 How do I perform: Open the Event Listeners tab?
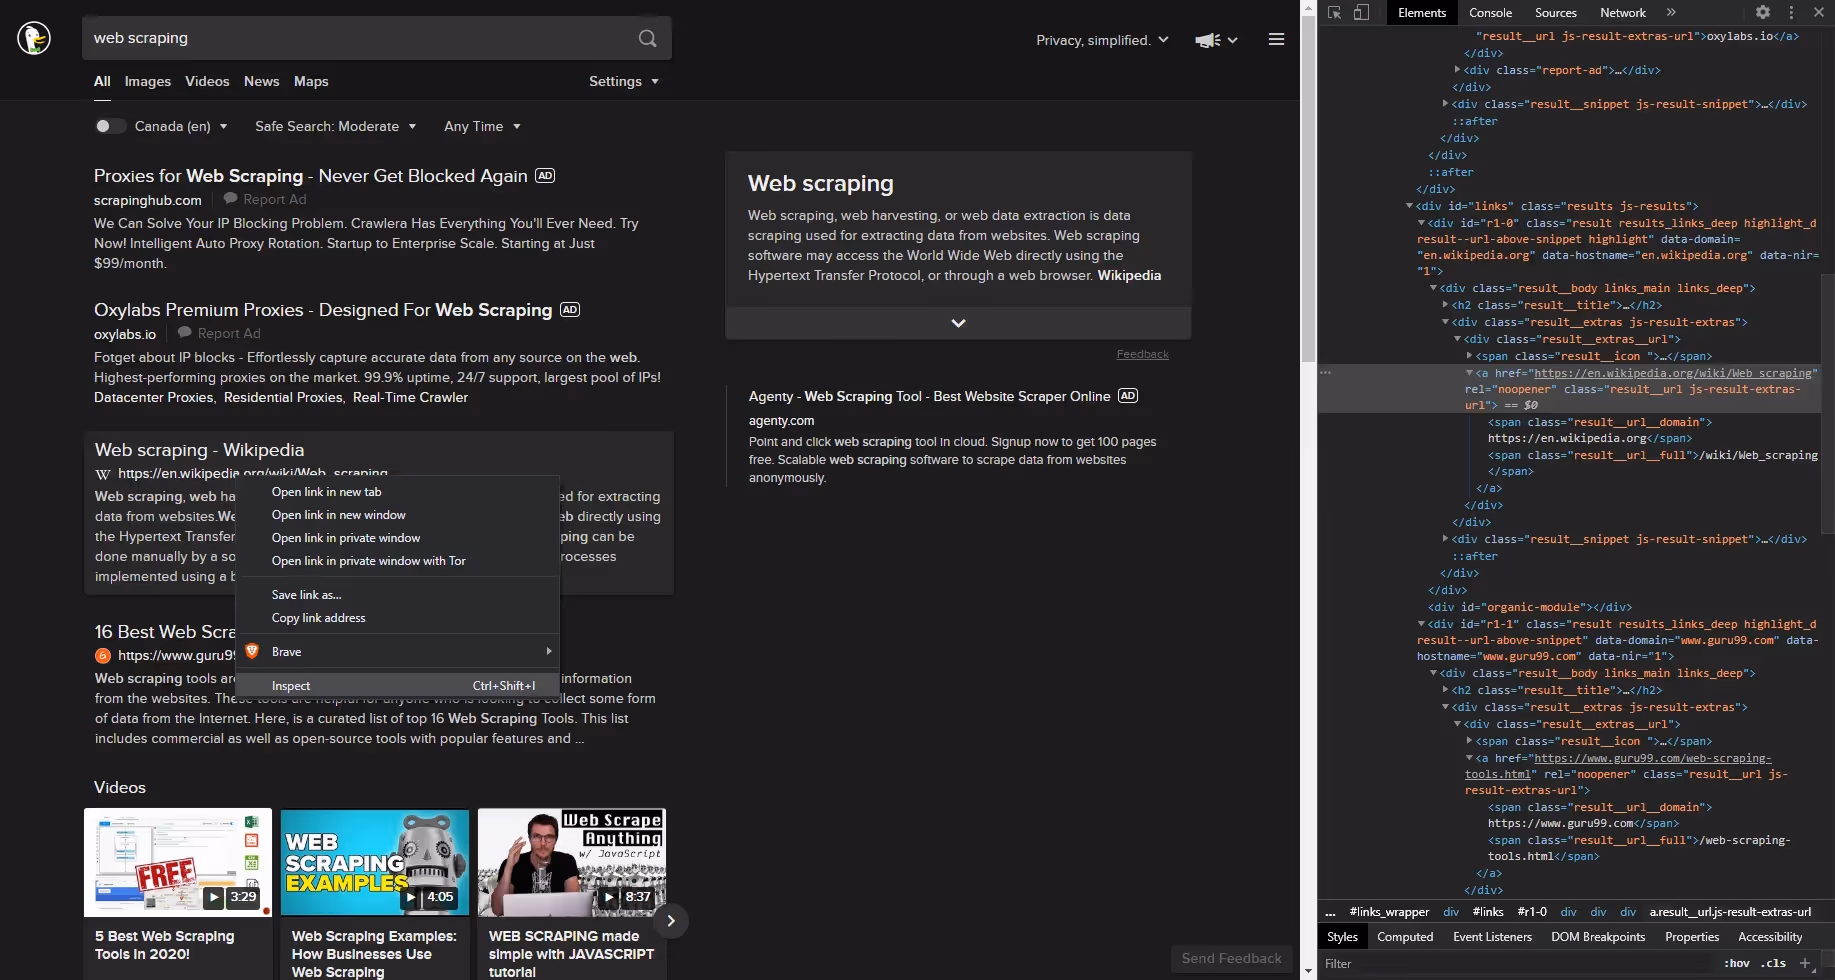(1492, 937)
